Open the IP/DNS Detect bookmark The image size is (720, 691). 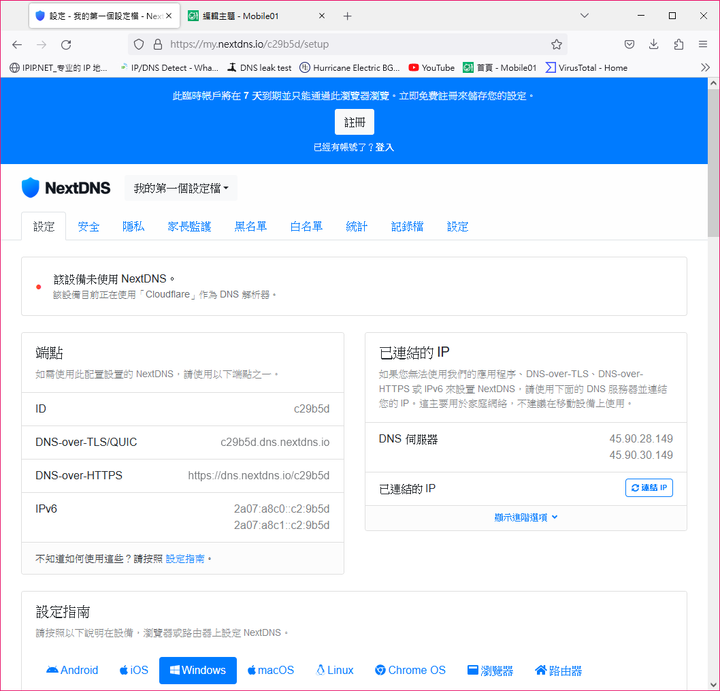pos(169,67)
